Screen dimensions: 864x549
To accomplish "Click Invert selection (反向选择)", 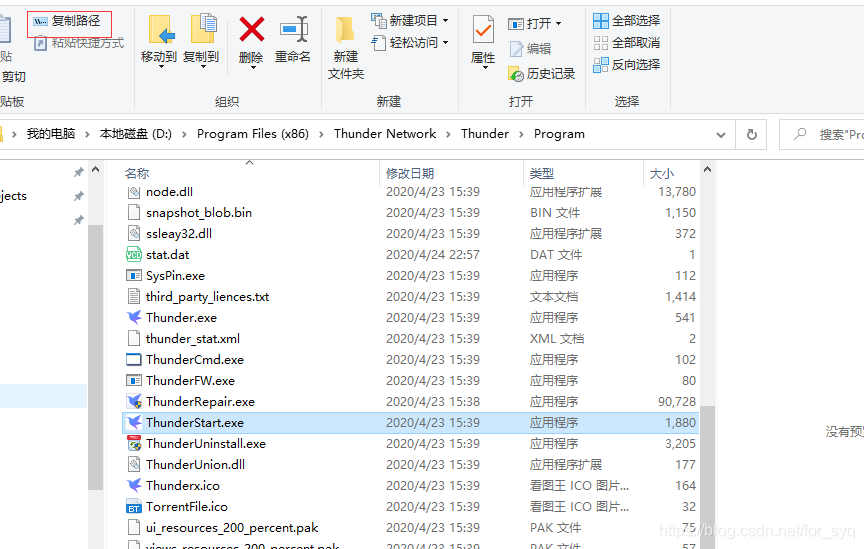I will tap(627, 64).
